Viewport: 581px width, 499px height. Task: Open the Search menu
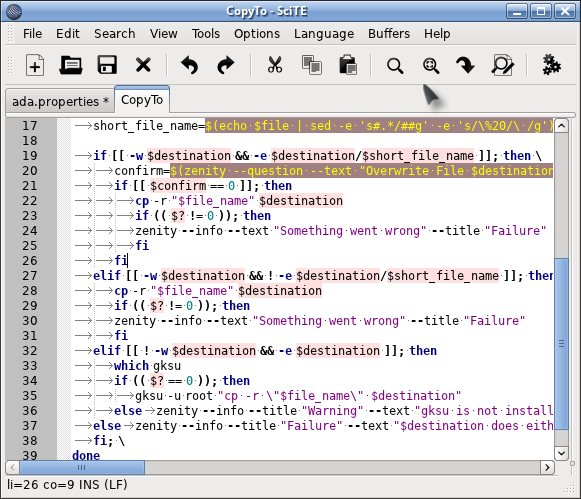point(114,34)
